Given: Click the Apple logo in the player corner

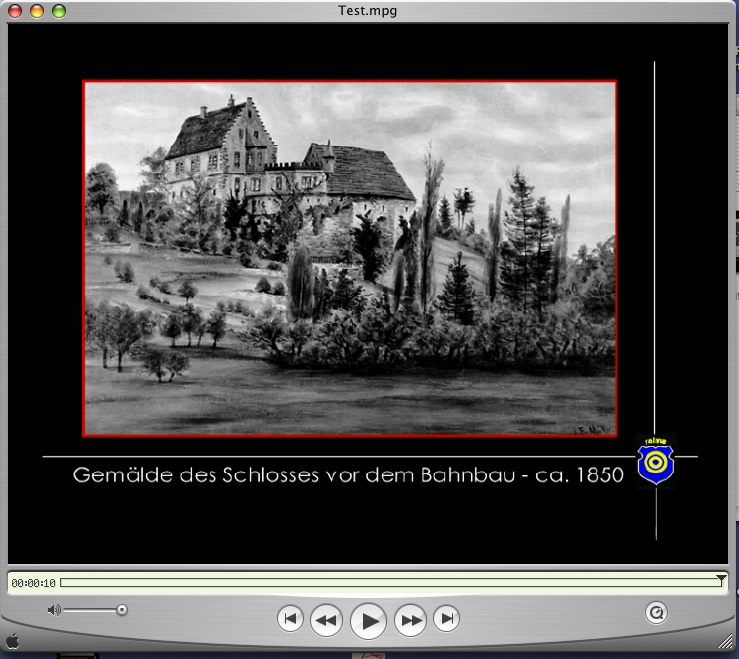Looking at the screenshot, I should [13, 640].
